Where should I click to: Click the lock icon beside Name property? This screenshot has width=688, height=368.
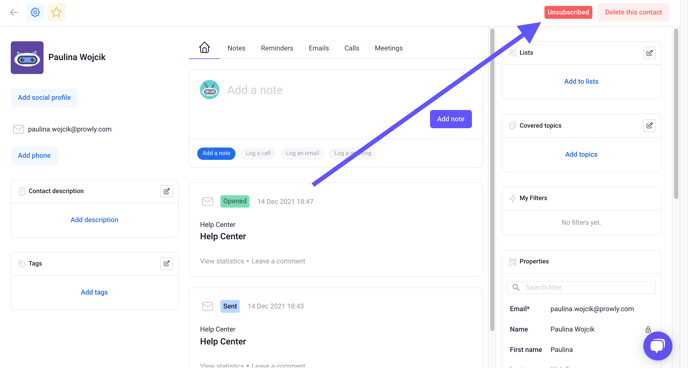point(648,329)
